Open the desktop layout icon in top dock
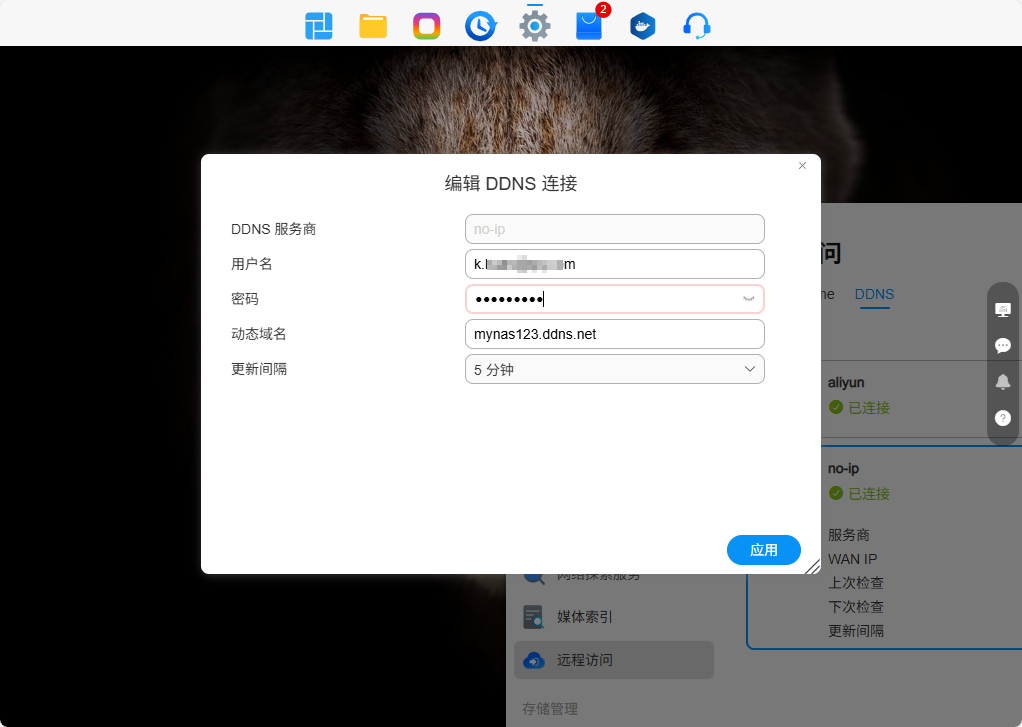Viewport: 1022px width, 727px height. 319,27
